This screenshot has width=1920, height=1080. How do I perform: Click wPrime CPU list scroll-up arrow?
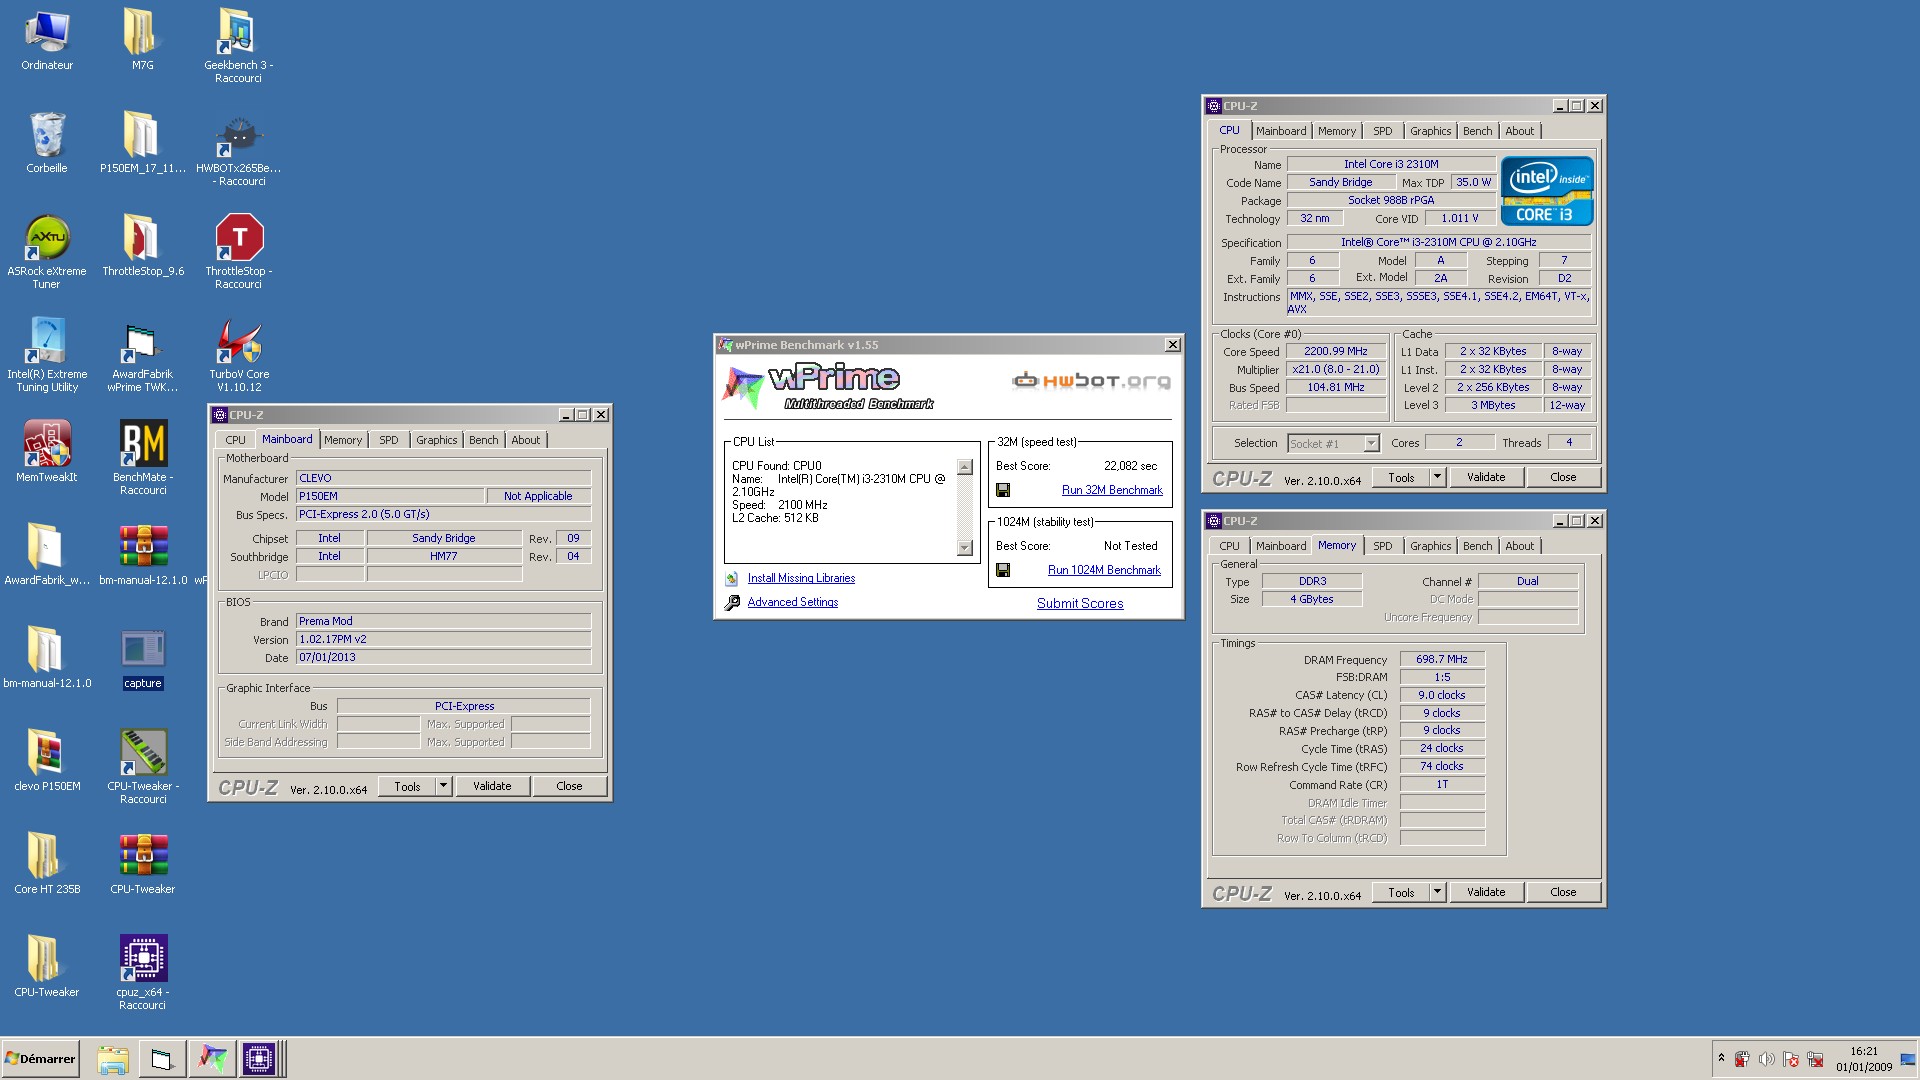click(x=965, y=467)
